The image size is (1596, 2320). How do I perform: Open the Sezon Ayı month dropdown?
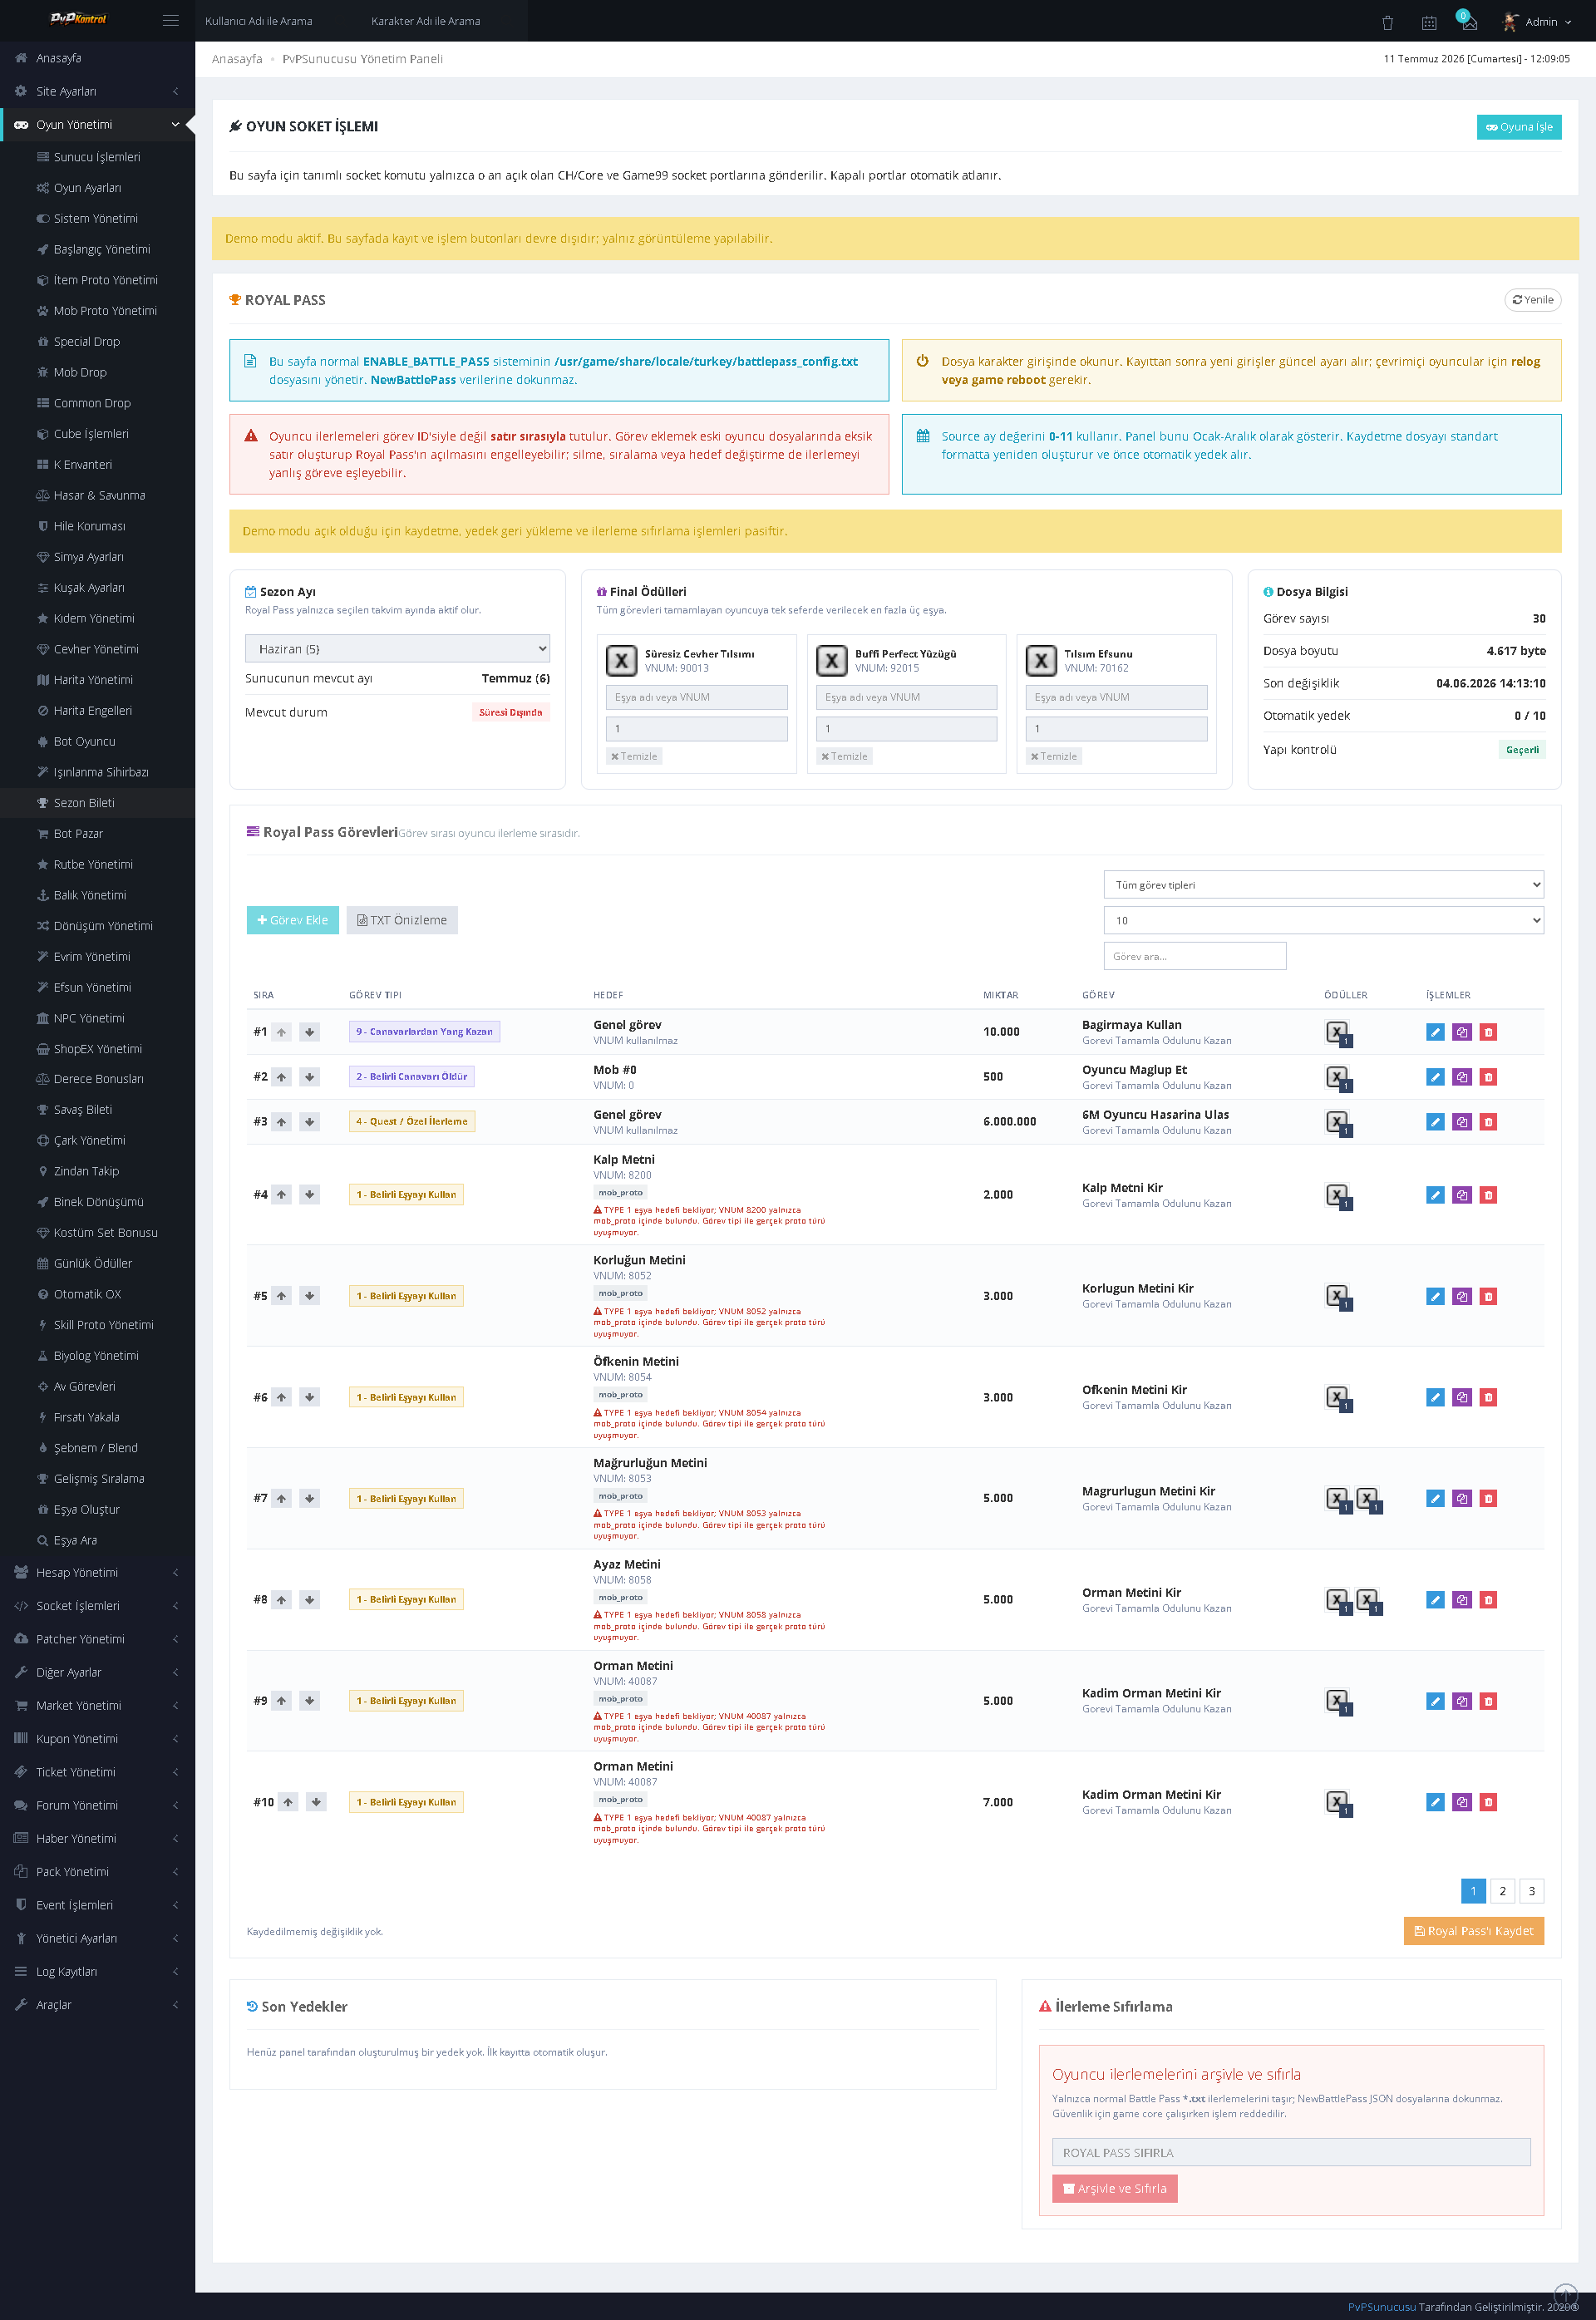tap(397, 648)
